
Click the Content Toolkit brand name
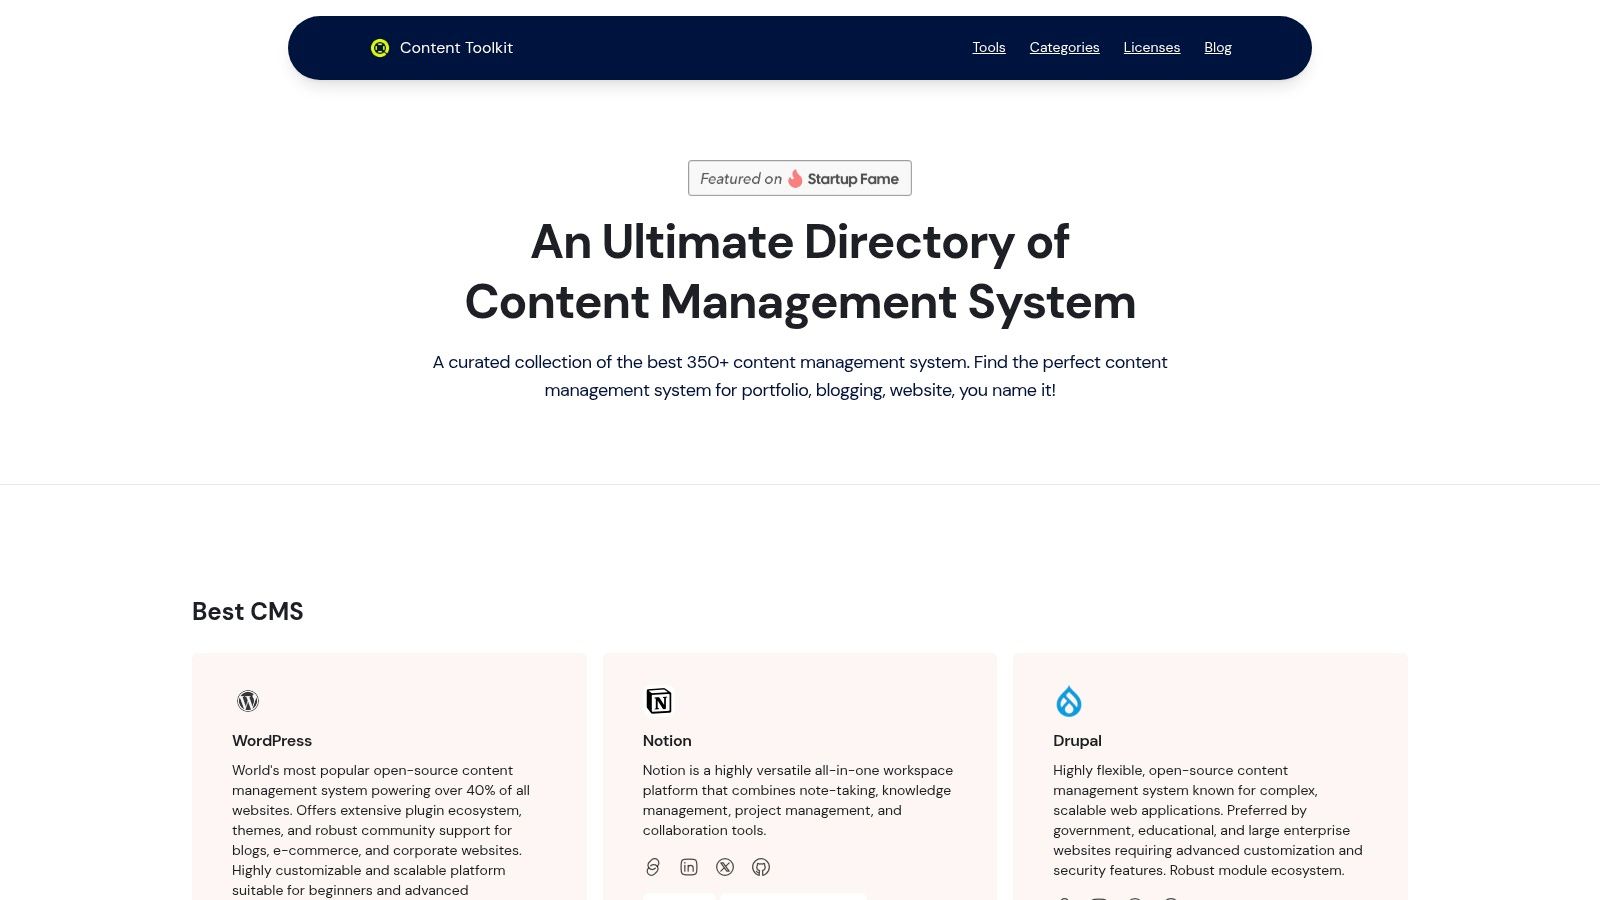point(456,48)
